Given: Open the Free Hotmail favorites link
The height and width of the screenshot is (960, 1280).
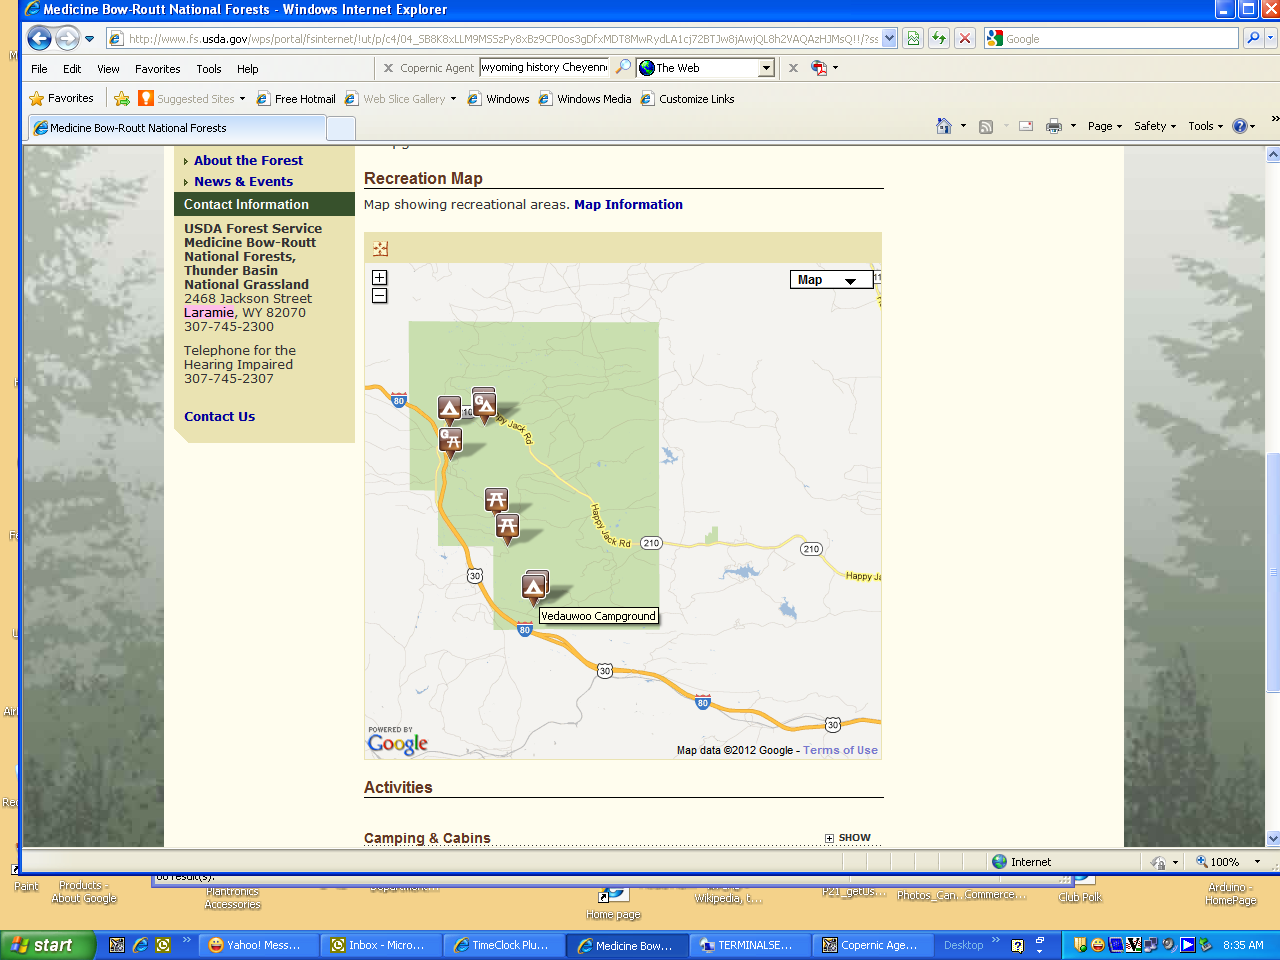Looking at the screenshot, I should pyautogui.click(x=296, y=98).
